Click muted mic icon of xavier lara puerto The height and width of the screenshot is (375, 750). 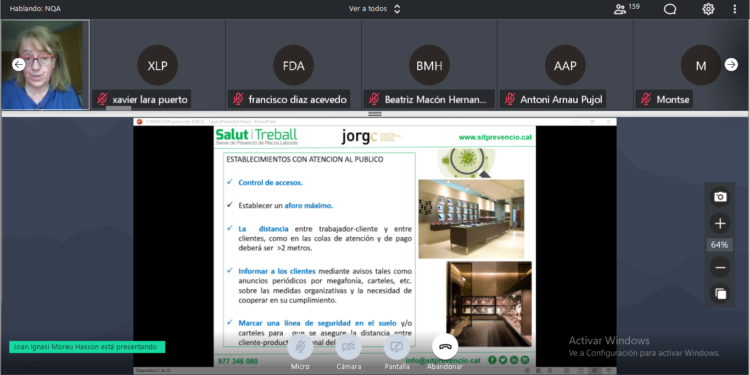point(102,99)
